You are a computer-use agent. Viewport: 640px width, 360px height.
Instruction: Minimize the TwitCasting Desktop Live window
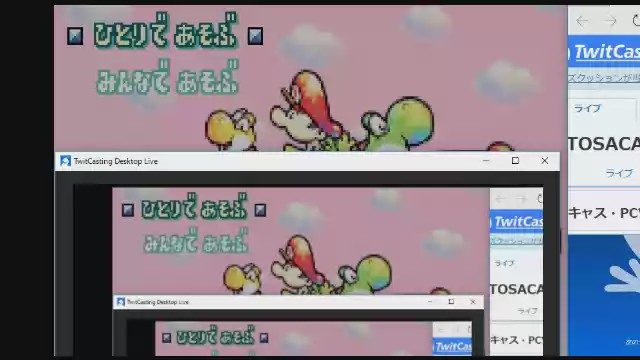point(486,160)
